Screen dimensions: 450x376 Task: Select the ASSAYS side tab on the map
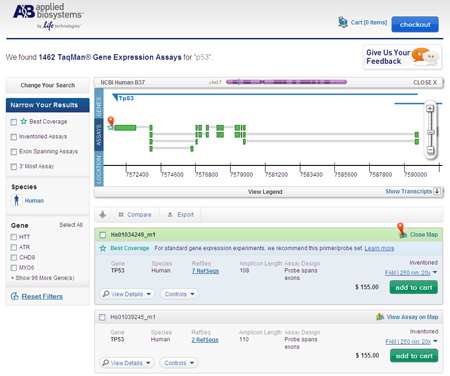99,135
